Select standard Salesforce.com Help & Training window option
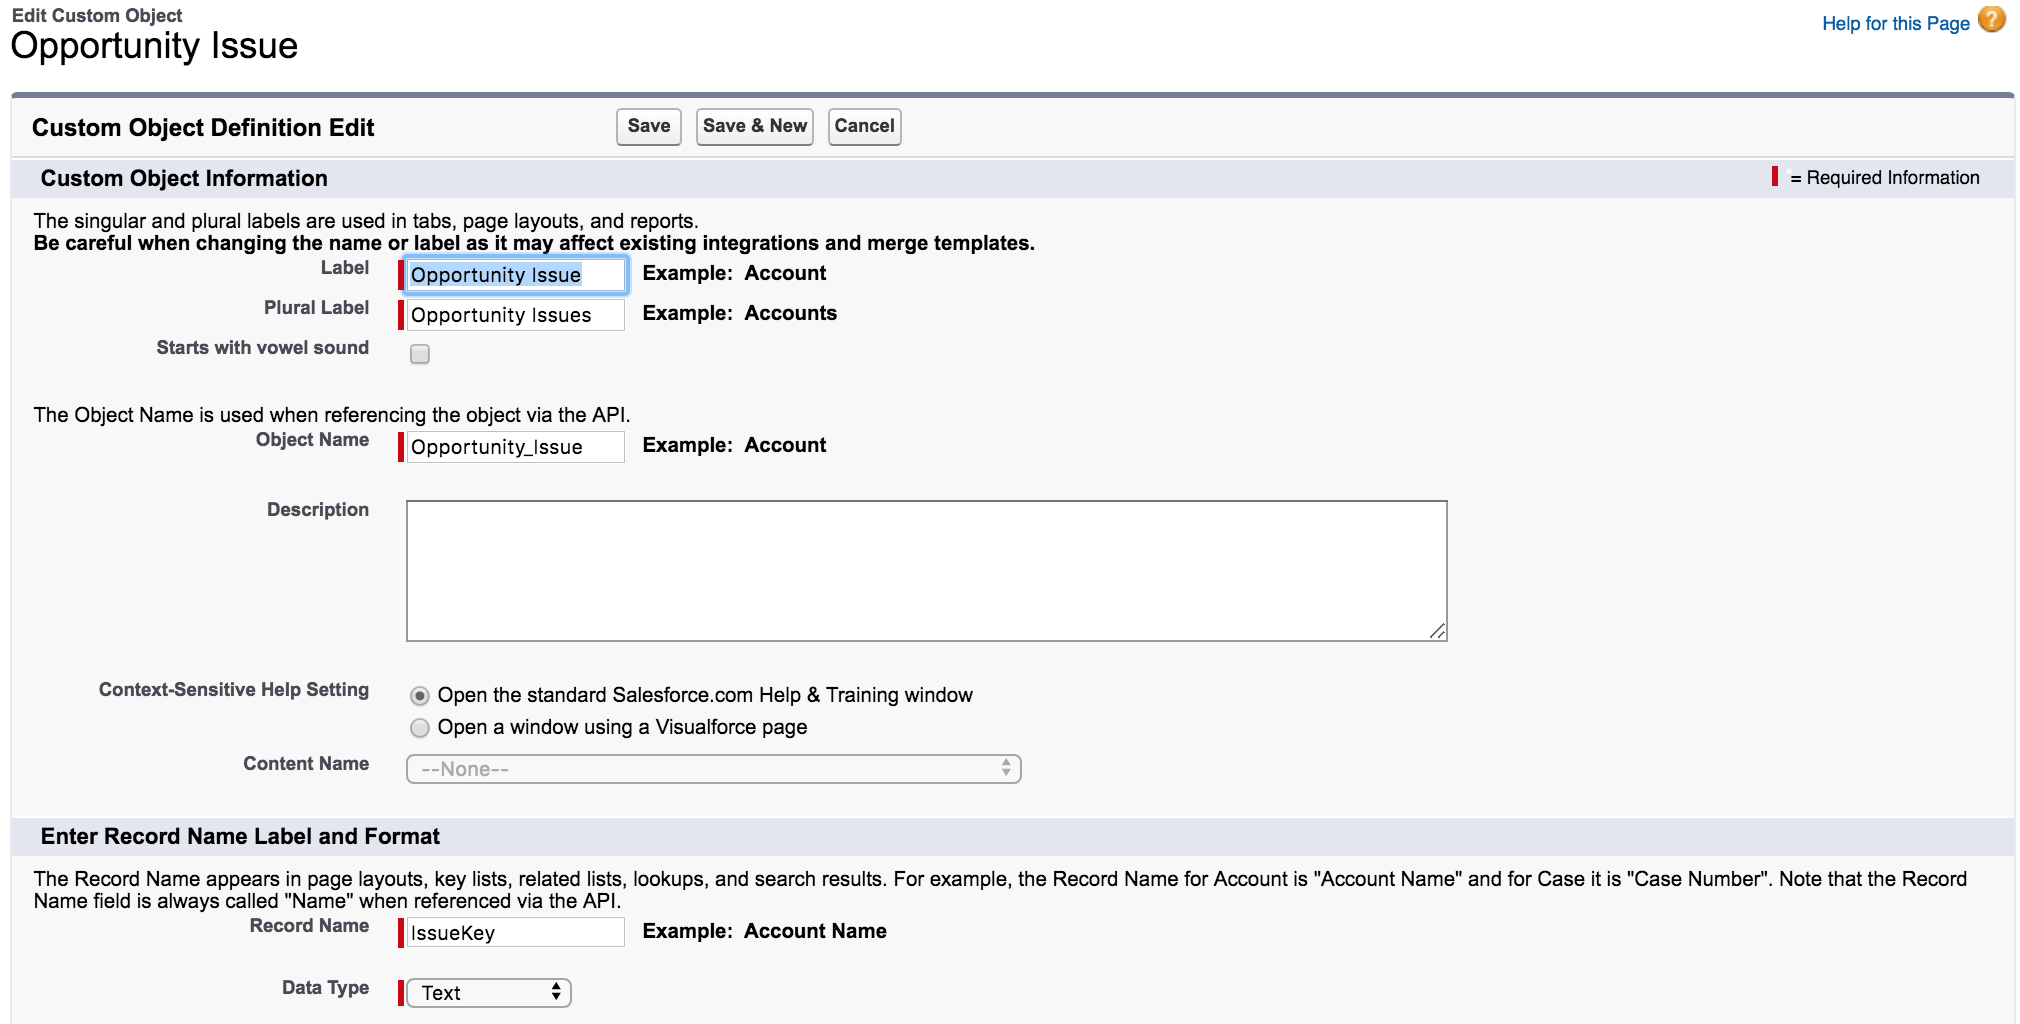This screenshot has height=1024, width=2020. point(420,696)
